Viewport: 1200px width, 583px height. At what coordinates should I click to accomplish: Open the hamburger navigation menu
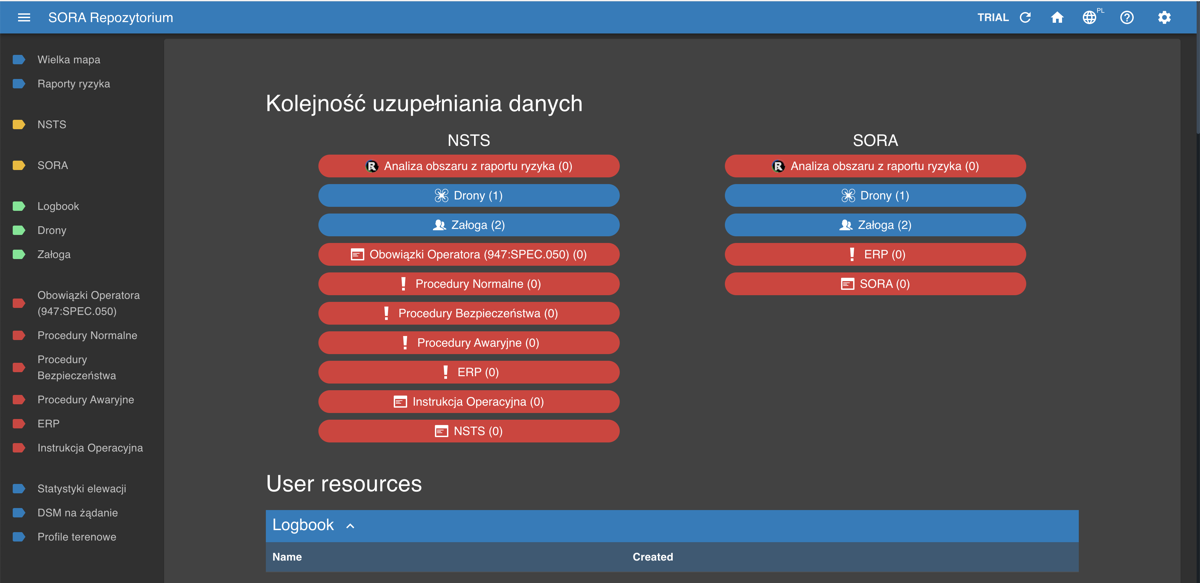click(24, 18)
